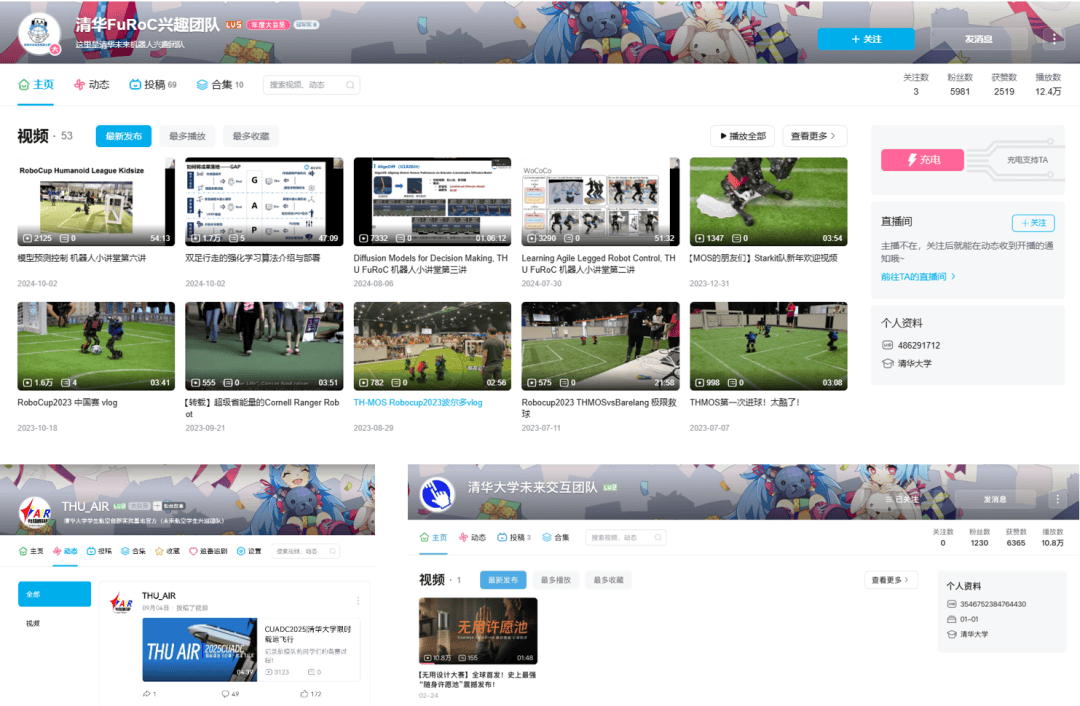
Task: Switch to 投稿 69 tab on FuRoC page
Action: tap(153, 85)
